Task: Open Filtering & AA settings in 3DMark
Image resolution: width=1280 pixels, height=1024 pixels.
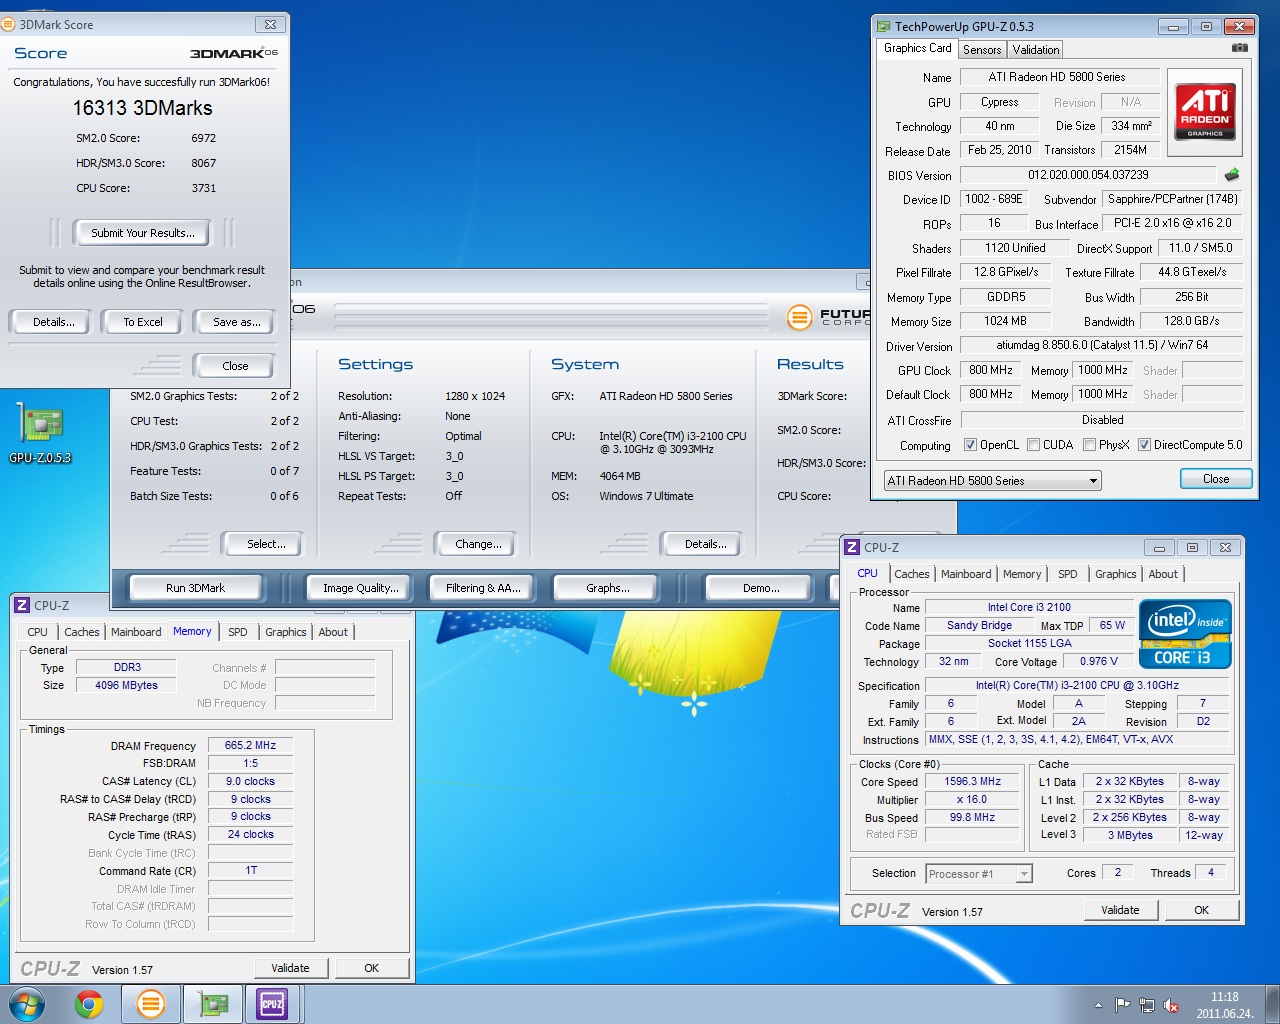Action: tap(483, 588)
